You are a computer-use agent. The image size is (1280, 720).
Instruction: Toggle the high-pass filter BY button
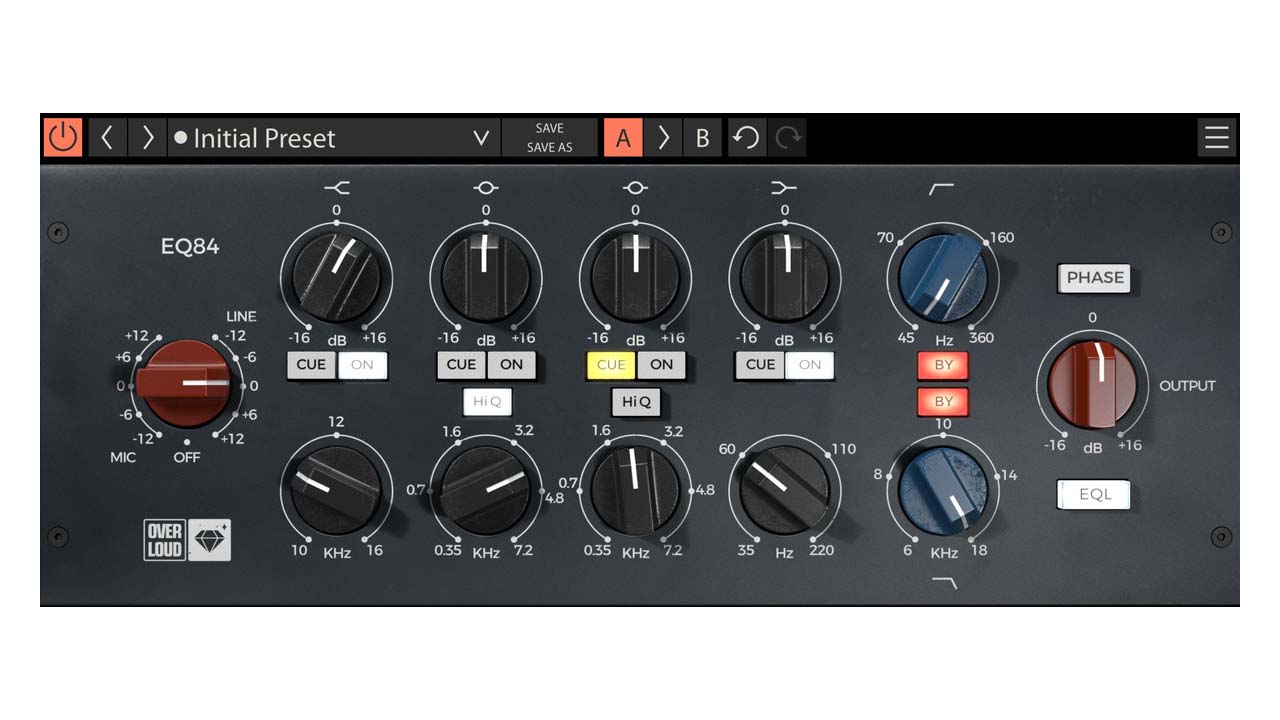tap(943, 365)
